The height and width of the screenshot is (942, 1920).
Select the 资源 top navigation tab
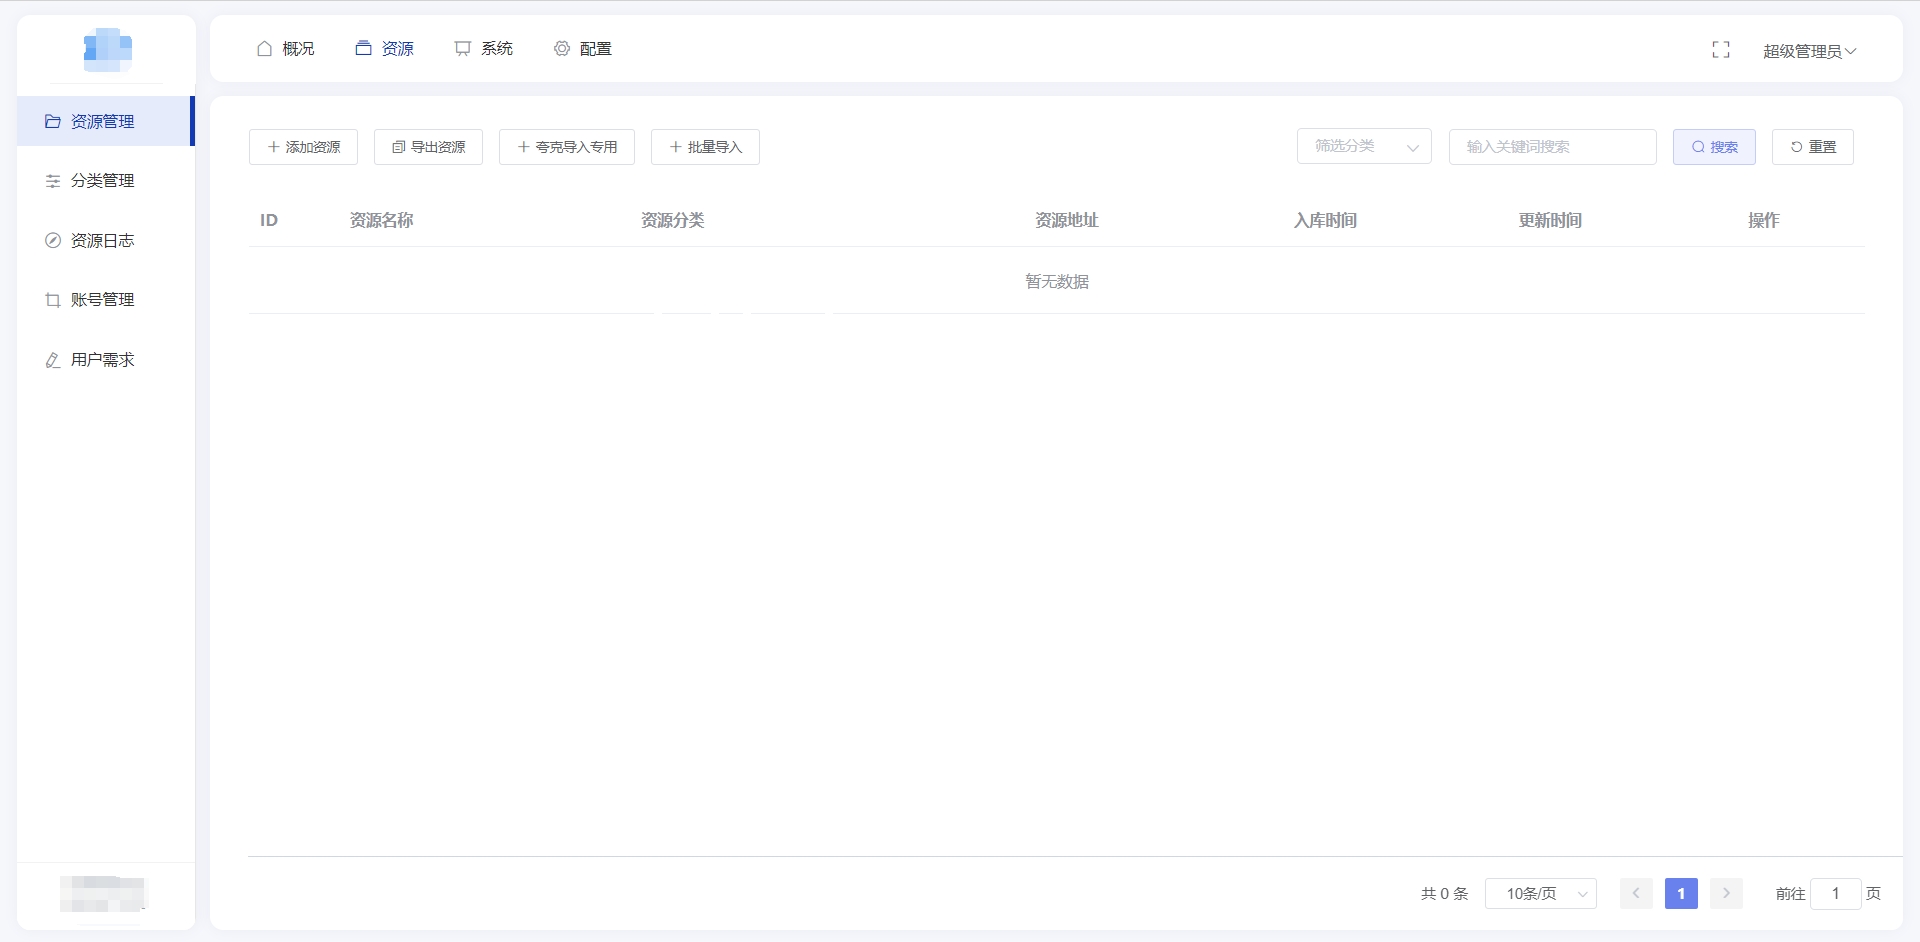[x=385, y=49]
